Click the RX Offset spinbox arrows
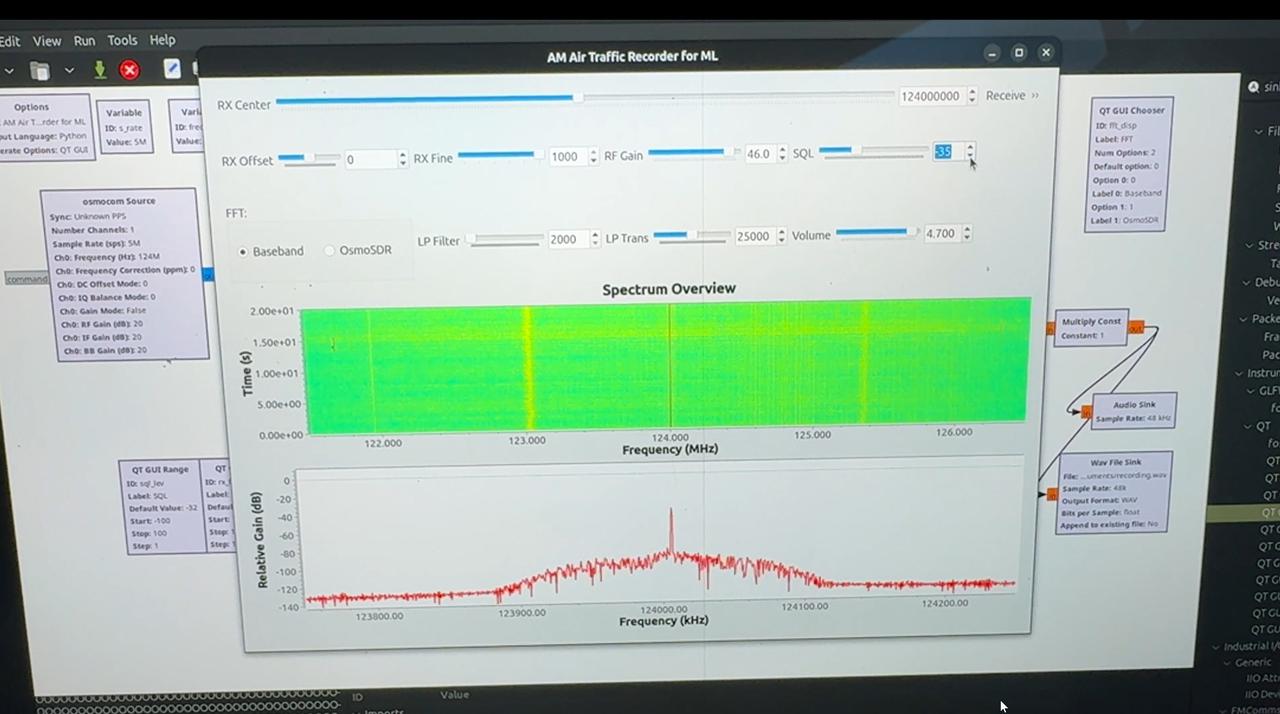Screen dimensions: 1280x714 point(403,159)
